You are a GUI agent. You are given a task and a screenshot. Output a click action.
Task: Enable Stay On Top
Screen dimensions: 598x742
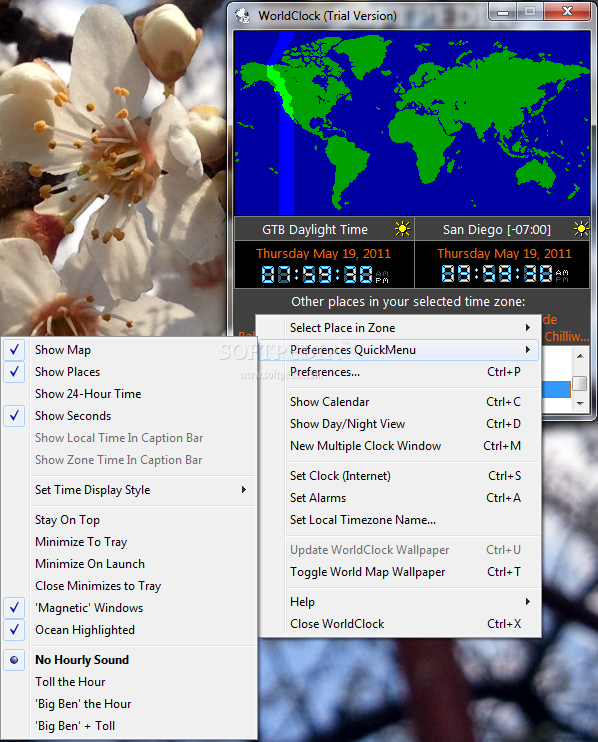(130, 520)
